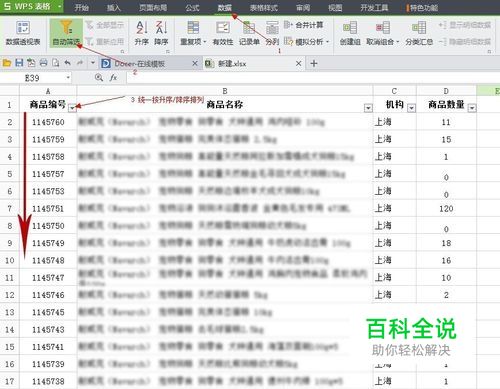Viewport: 500px width, 389px height.
Task: Open the 商品编号 filter dropdown arrow
Action: pyautogui.click(x=72, y=108)
